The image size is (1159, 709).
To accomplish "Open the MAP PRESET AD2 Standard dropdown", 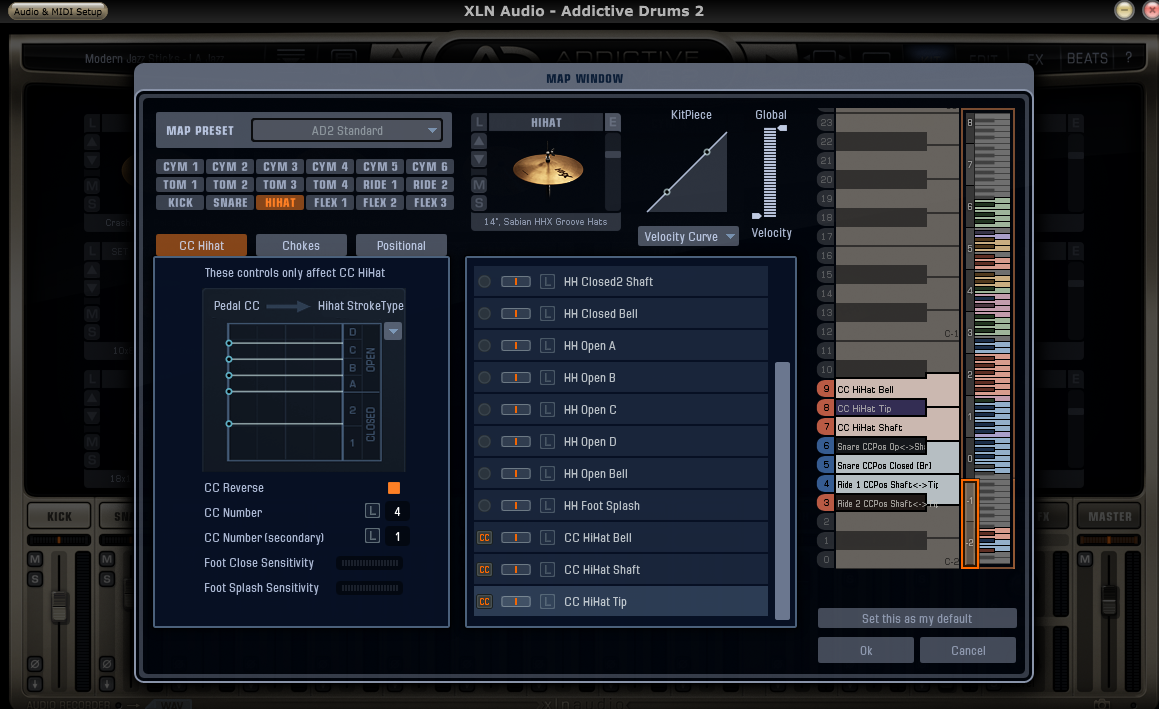I will coord(347,131).
